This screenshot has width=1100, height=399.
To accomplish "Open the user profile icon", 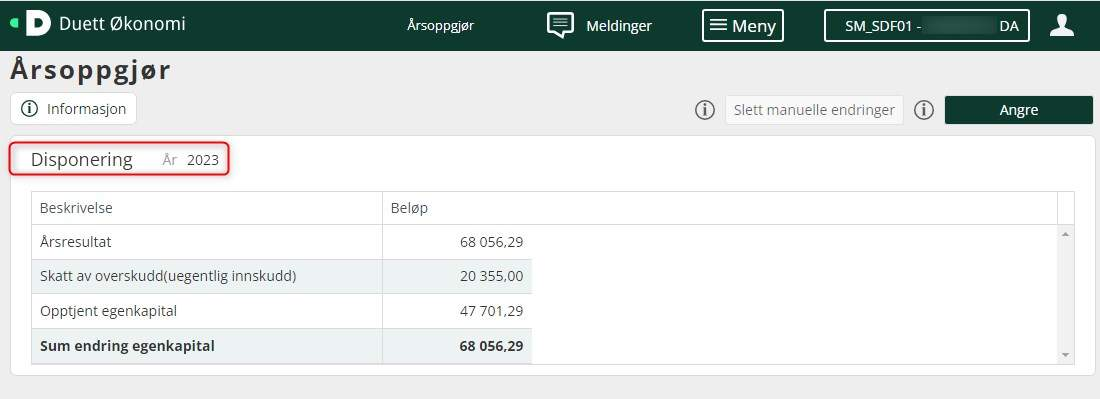I will (x=1061, y=25).
